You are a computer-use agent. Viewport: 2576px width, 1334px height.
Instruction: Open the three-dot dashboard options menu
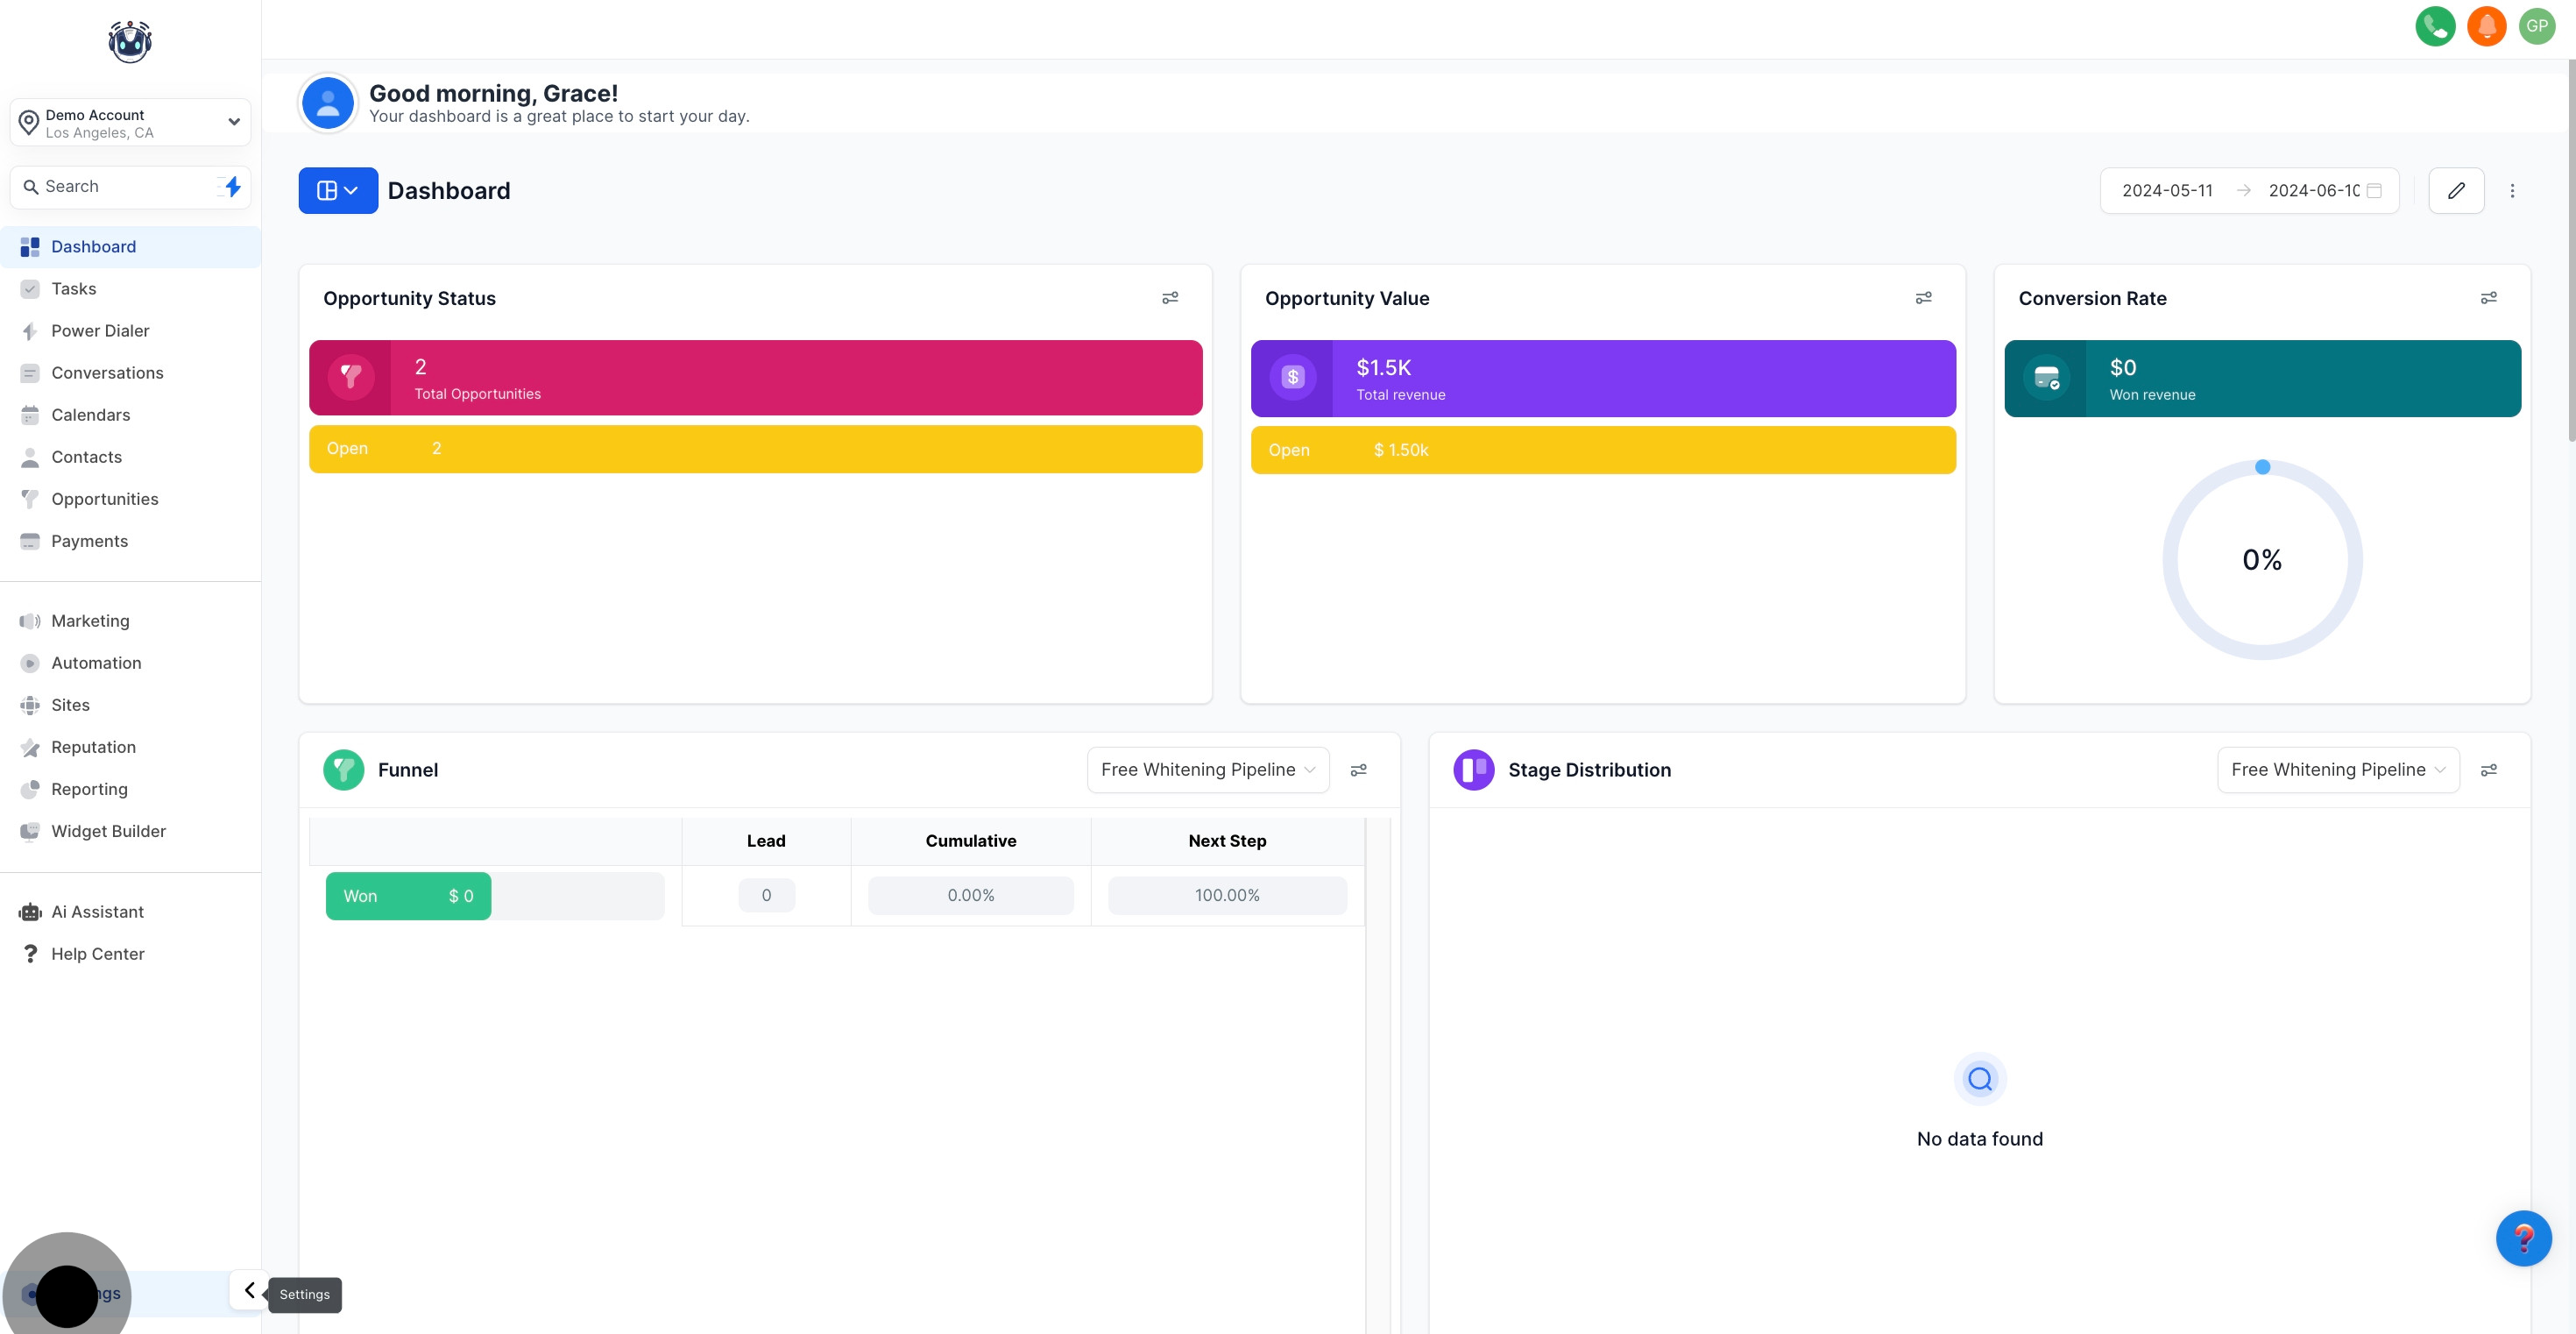[x=2511, y=190]
